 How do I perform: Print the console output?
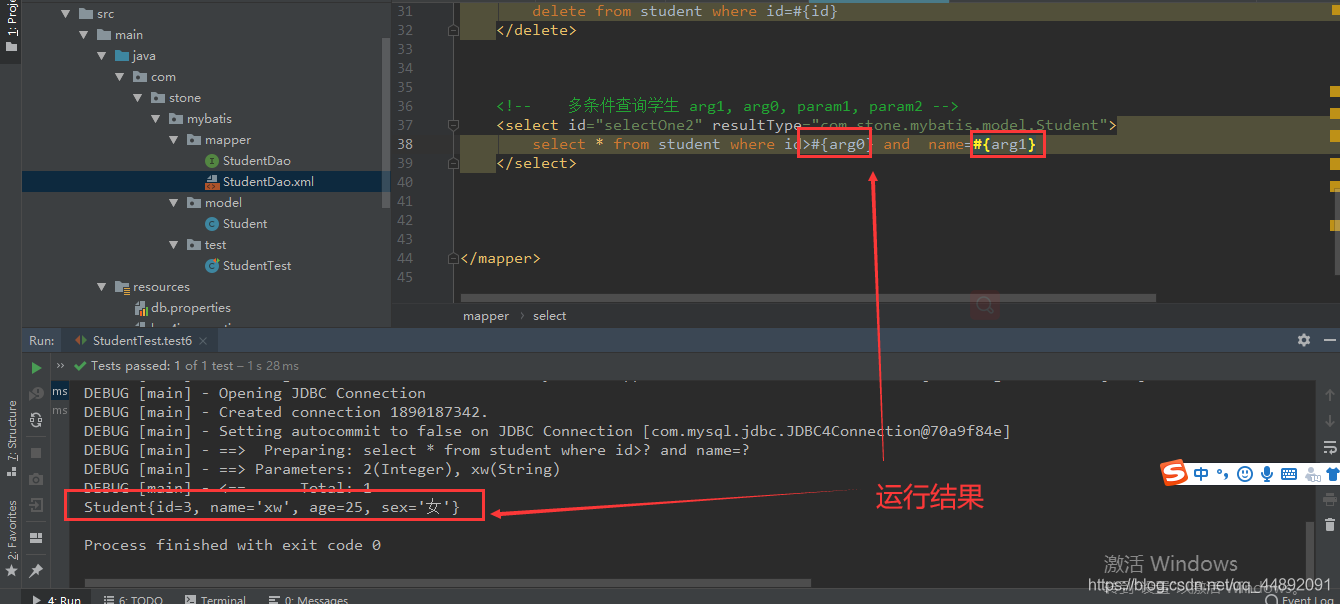tap(1330, 498)
